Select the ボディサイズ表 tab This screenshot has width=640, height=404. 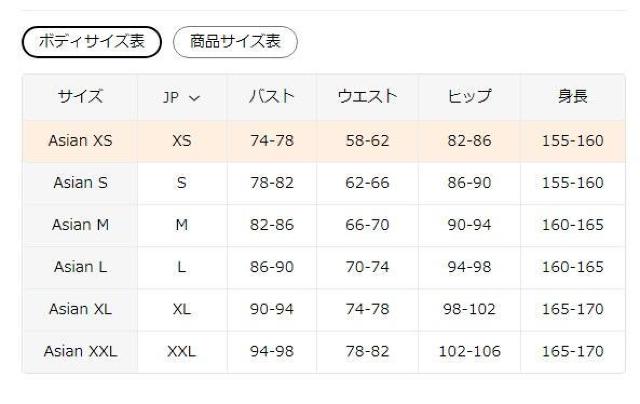click(x=91, y=41)
